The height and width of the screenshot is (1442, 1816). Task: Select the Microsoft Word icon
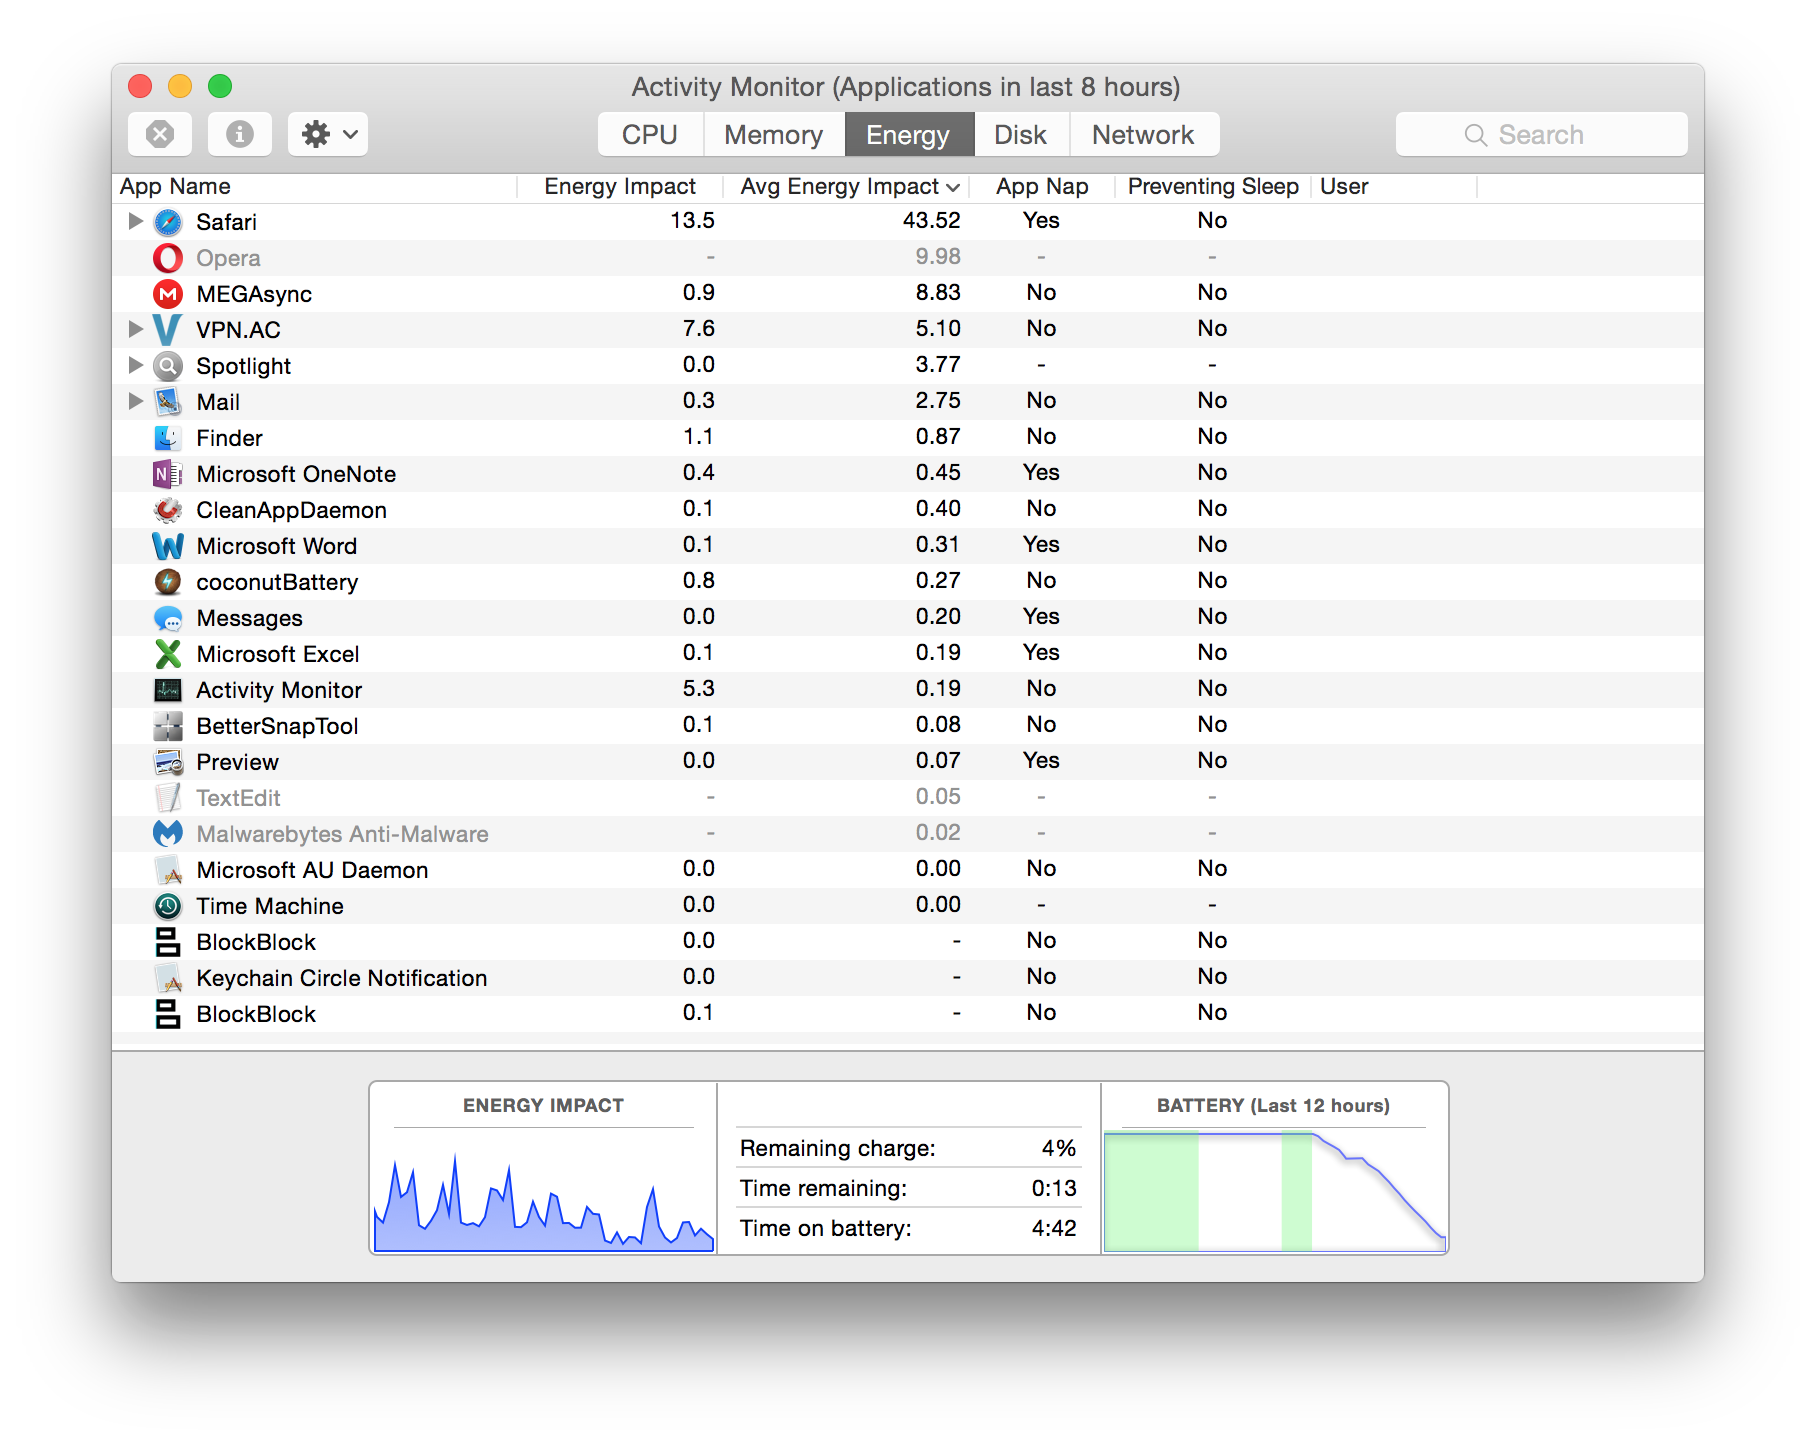(x=168, y=546)
